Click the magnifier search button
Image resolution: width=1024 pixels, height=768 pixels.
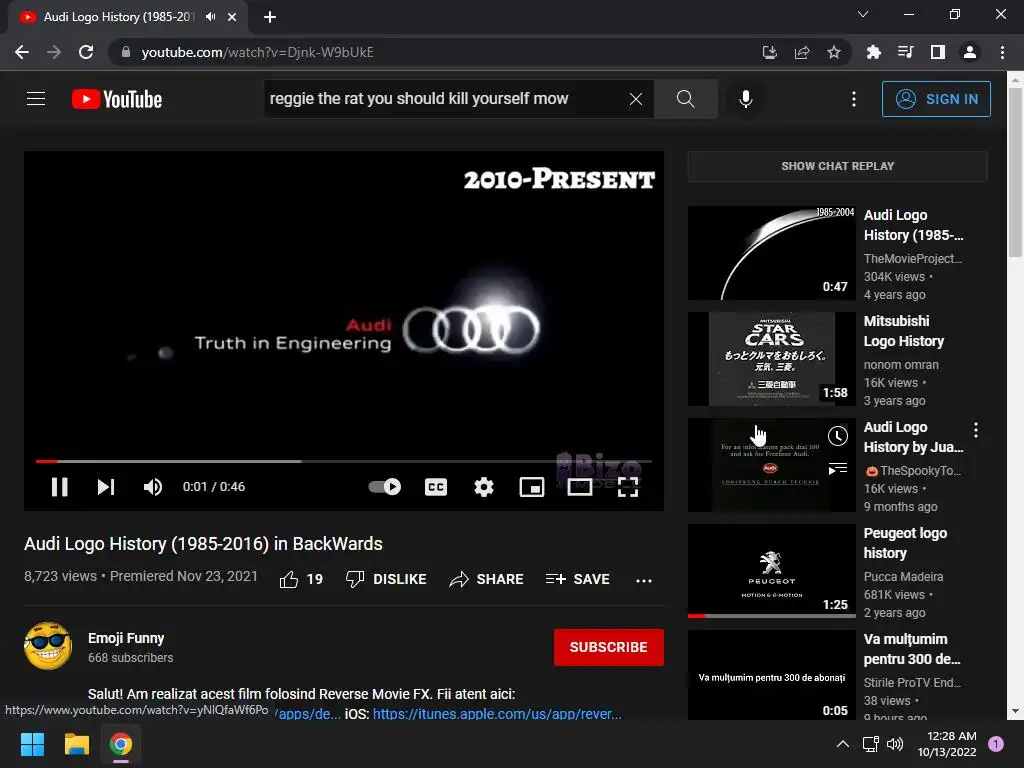coord(685,99)
